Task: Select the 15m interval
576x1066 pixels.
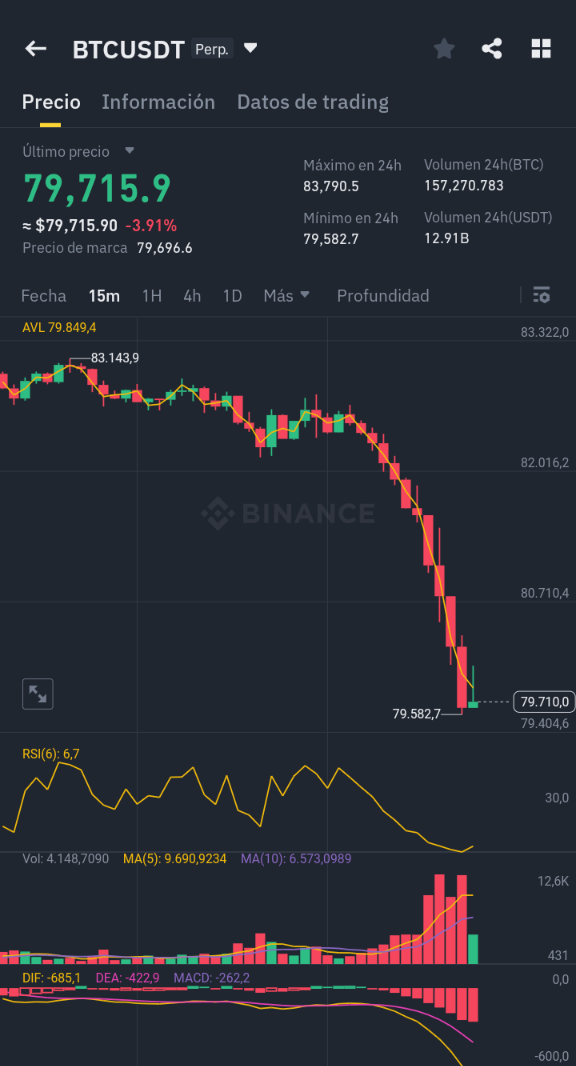Action: [104, 296]
